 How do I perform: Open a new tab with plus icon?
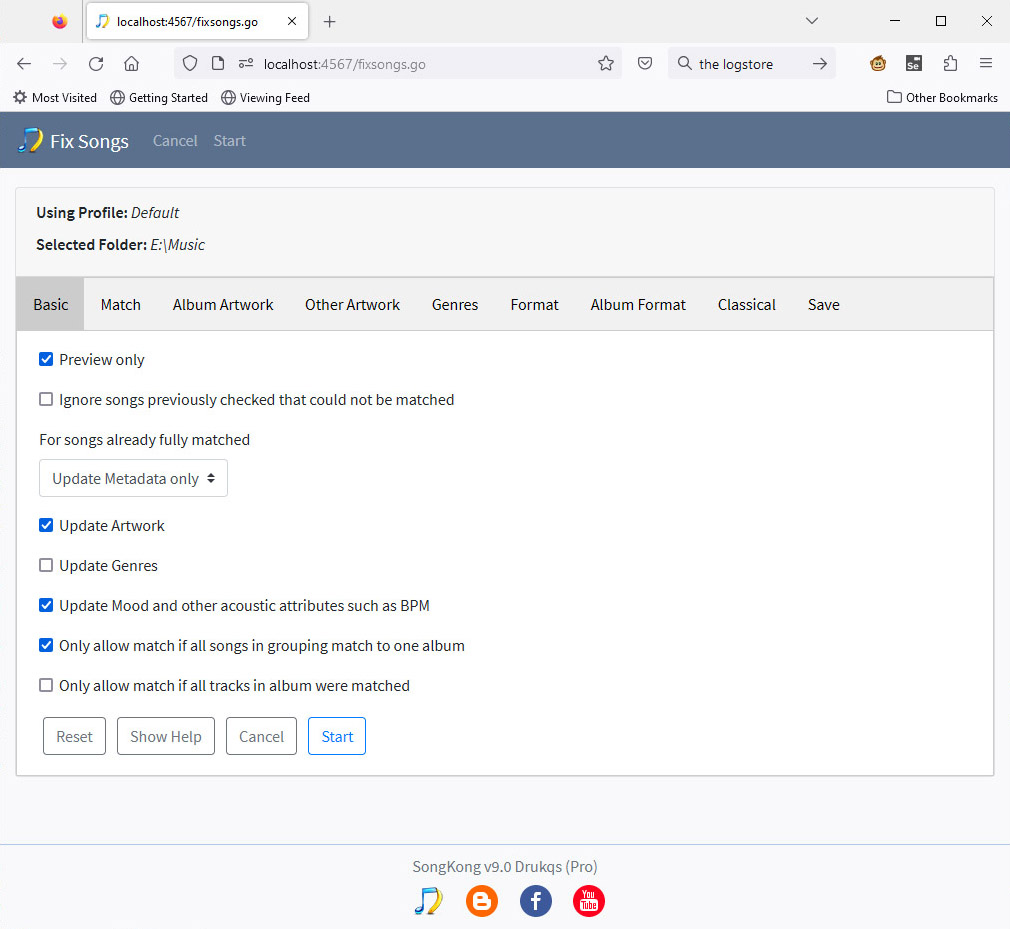tap(330, 22)
